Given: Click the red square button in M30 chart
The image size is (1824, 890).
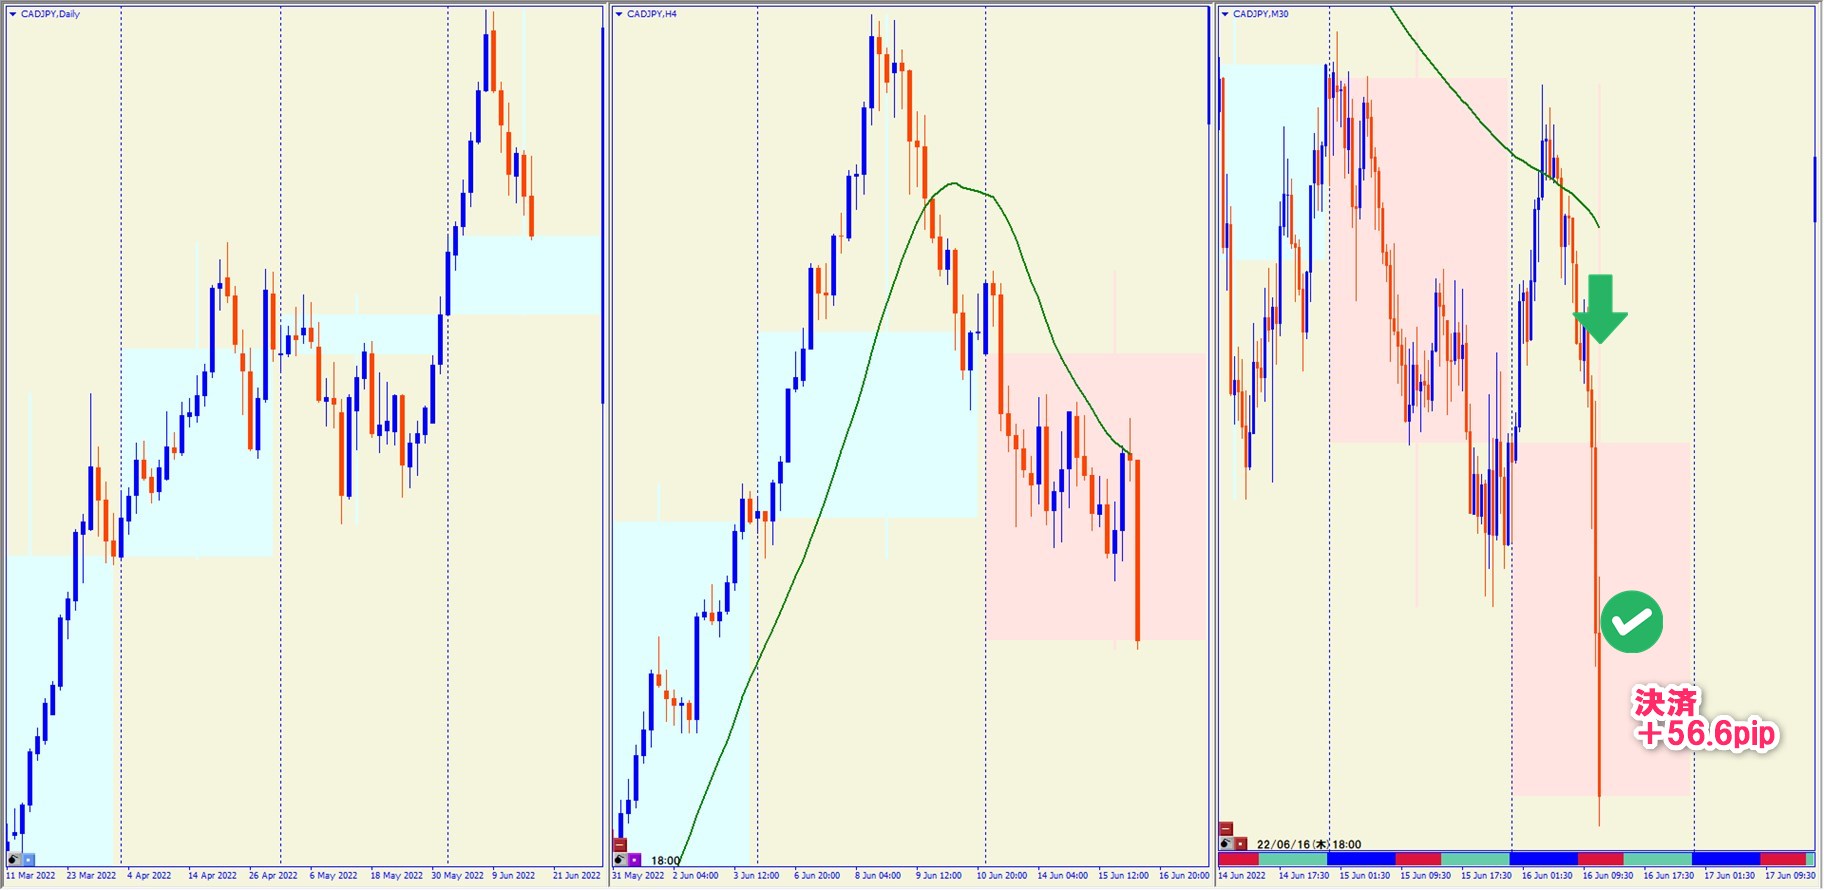Looking at the screenshot, I should click(1241, 844).
